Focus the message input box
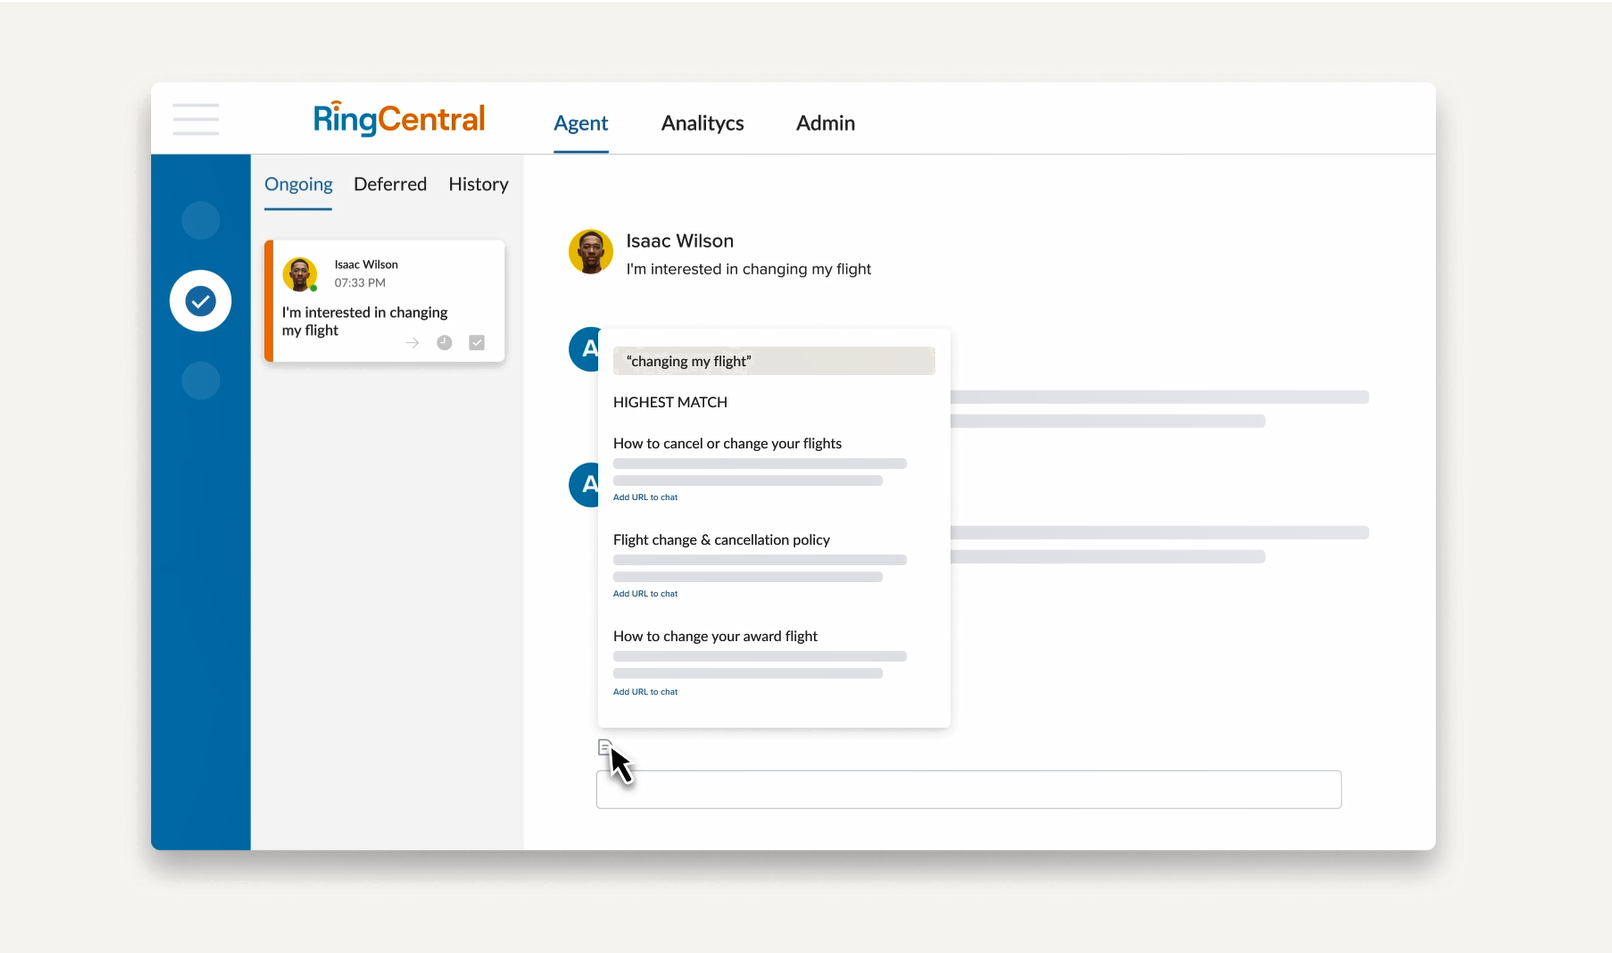Screen dimensions: 1612x953 [968, 789]
